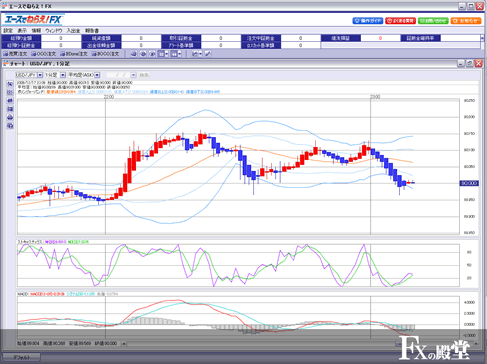Open the 入出金 menu
Screen dimensions: 487x364
pyautogui.click(x=73, y=31)
